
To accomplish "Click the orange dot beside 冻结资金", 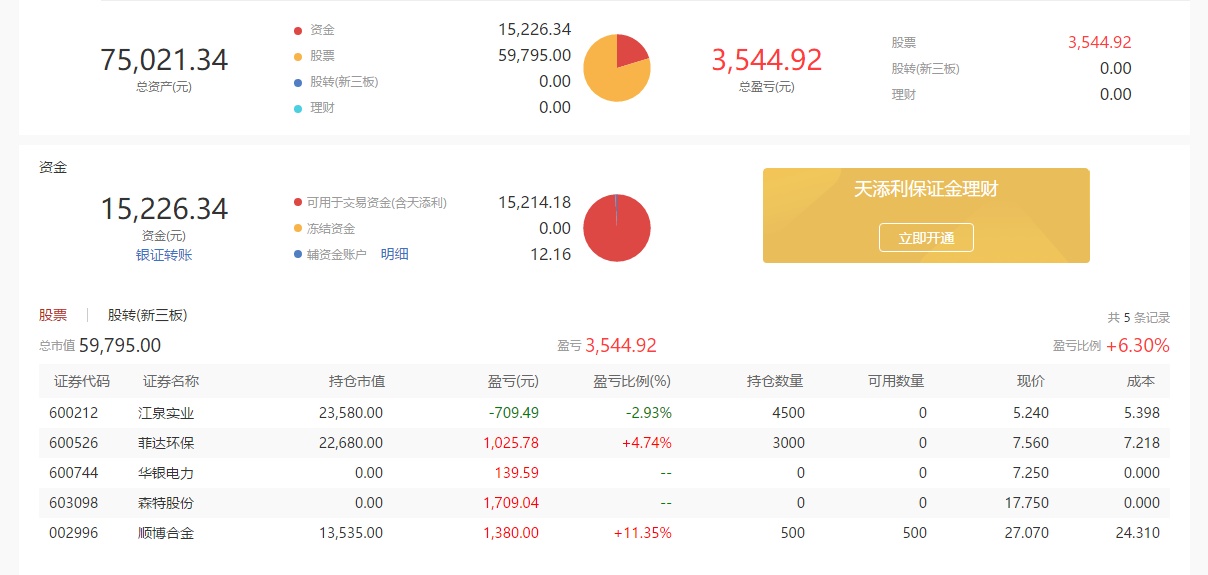I will click(298, 229).
